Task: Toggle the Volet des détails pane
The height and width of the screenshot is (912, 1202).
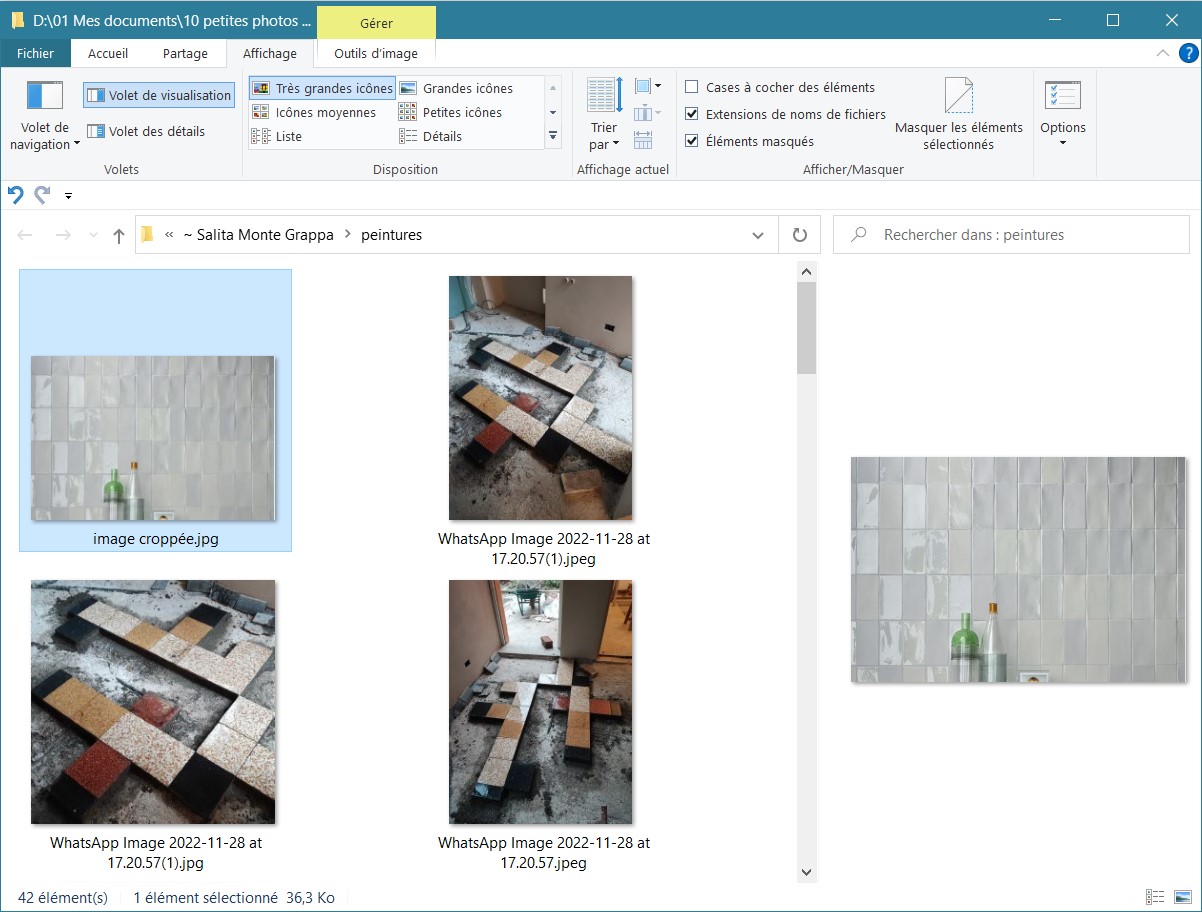Action: pos(146,131)
